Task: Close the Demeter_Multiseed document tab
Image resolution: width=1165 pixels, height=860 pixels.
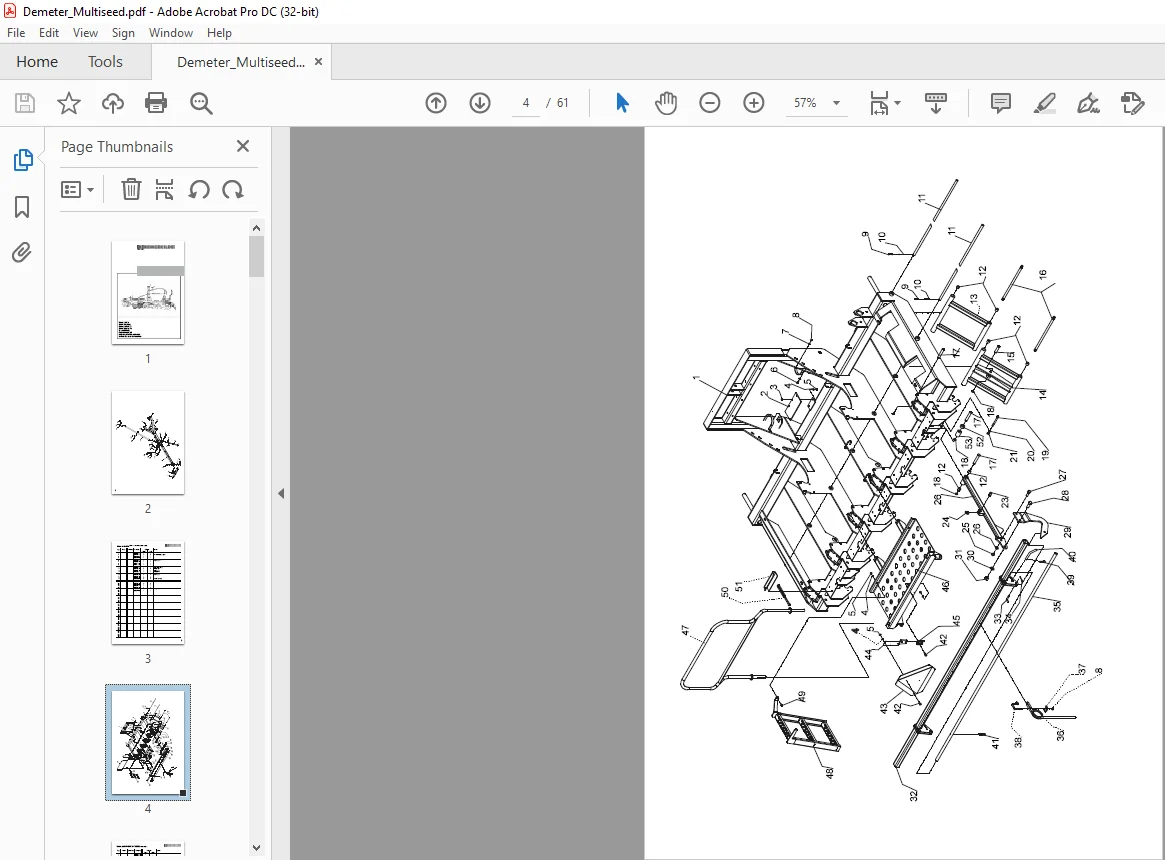Action: click(x=319, y=62)
